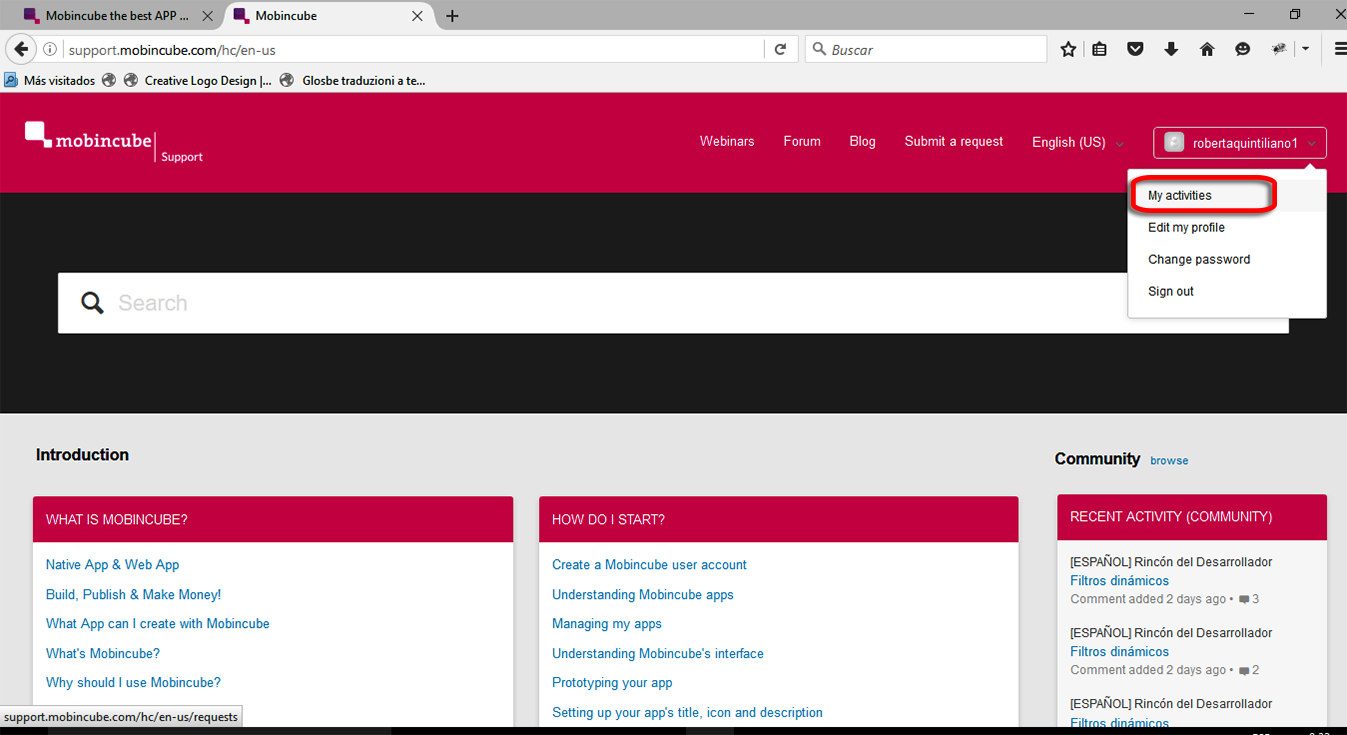Image resolution: width=1347 pixels, height=735 pixels.
Task: Click the Community browse link
Action: point(1169,461)
